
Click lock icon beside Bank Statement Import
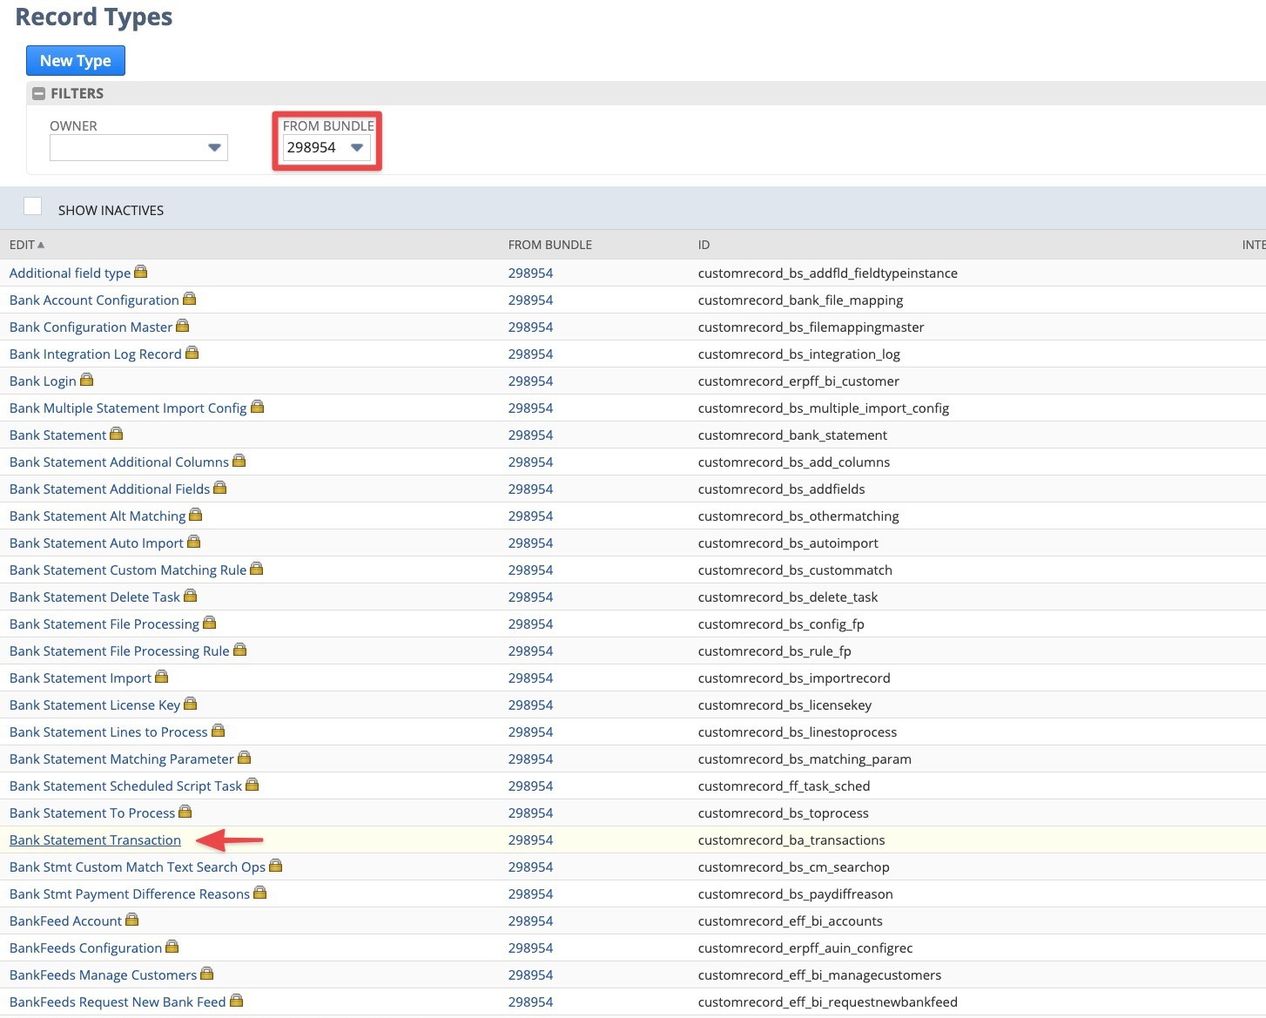(162, 677)
